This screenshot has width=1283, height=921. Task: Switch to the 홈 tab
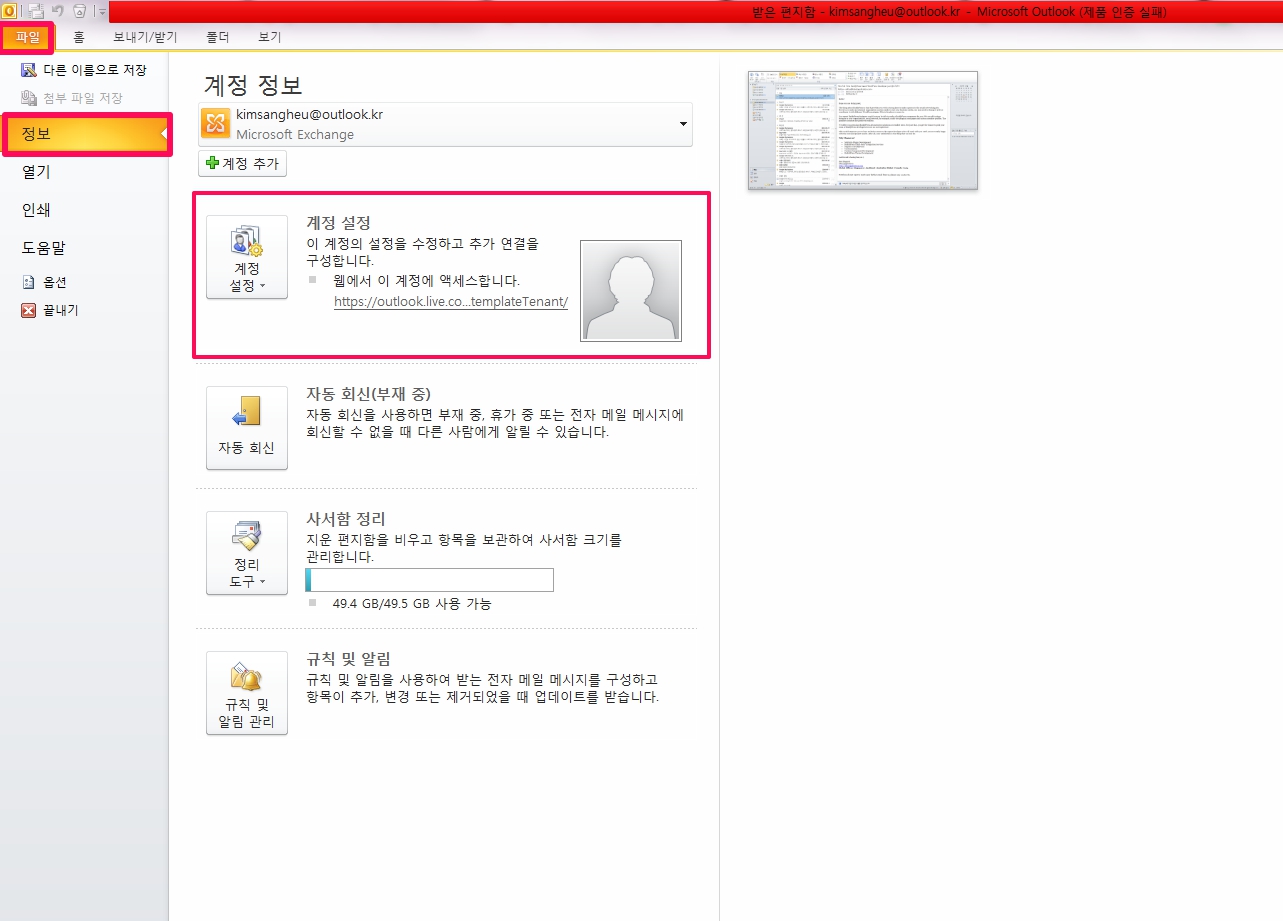pyautogui.click(x=78, y=37)
